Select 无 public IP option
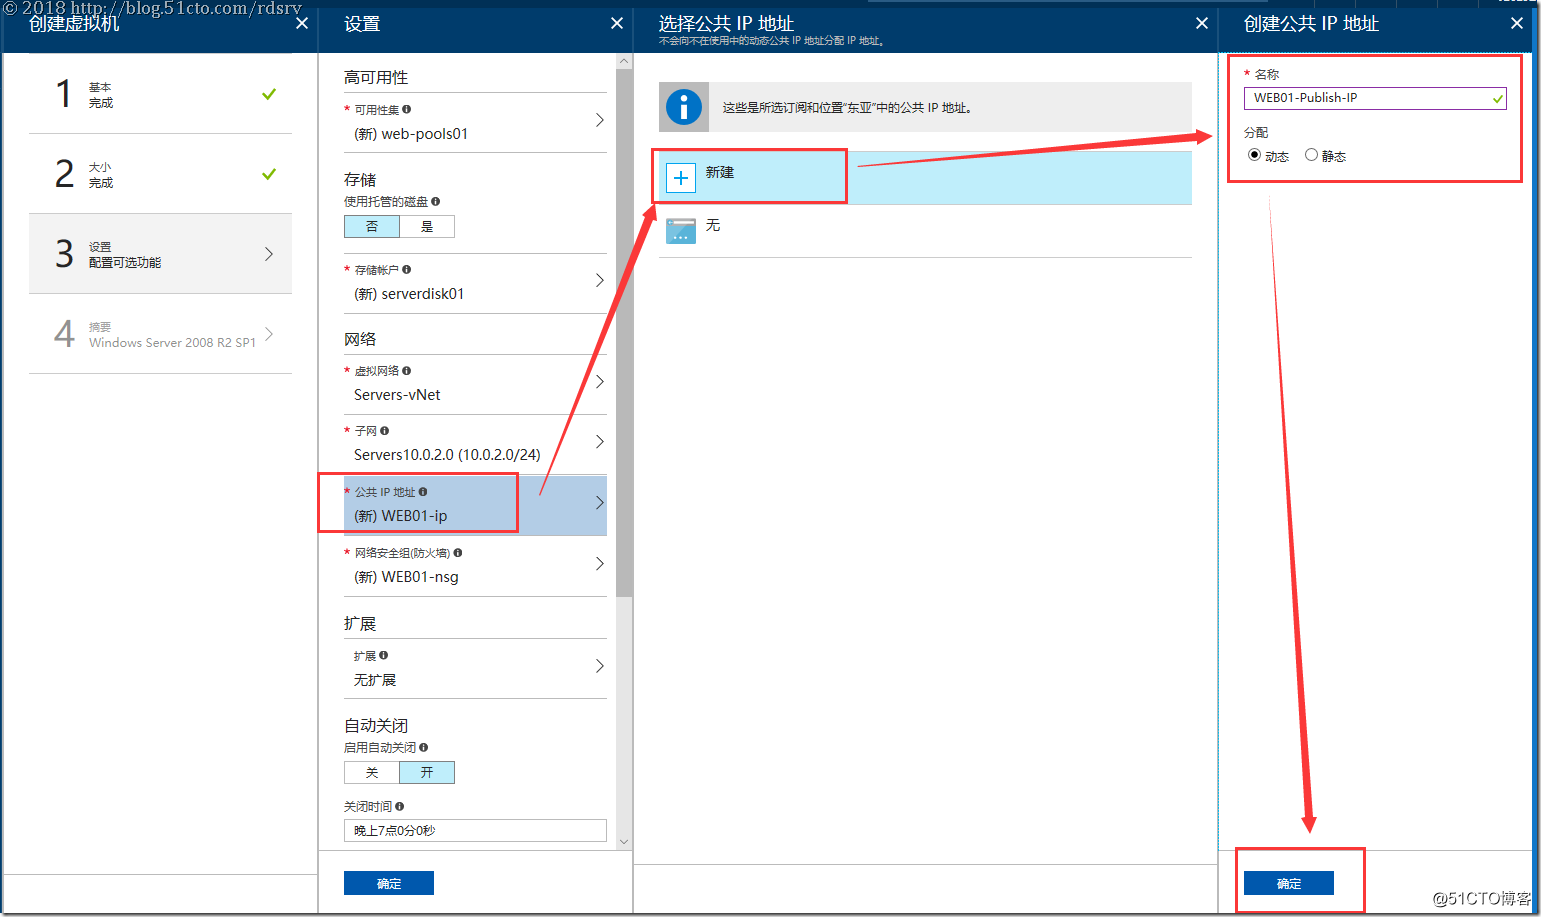 click(x=925, y=231)
